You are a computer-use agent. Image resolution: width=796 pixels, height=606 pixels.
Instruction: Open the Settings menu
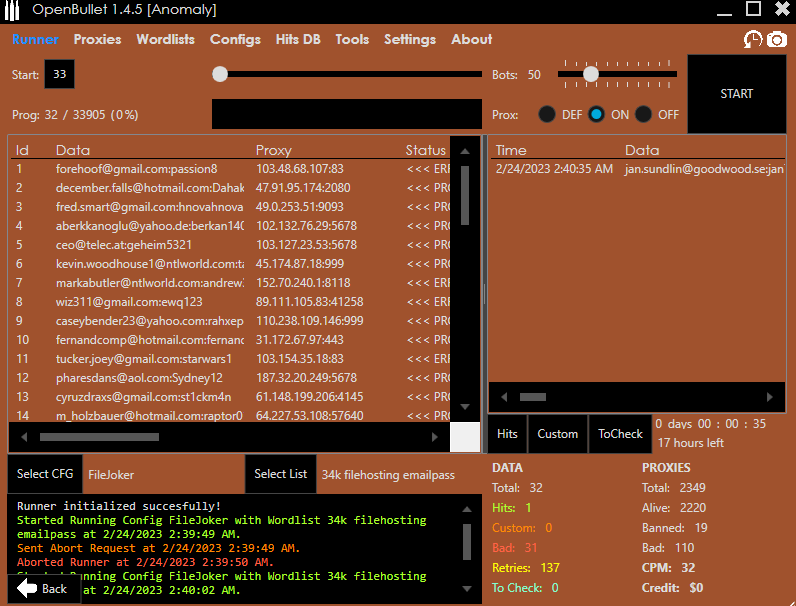[410, 40]
